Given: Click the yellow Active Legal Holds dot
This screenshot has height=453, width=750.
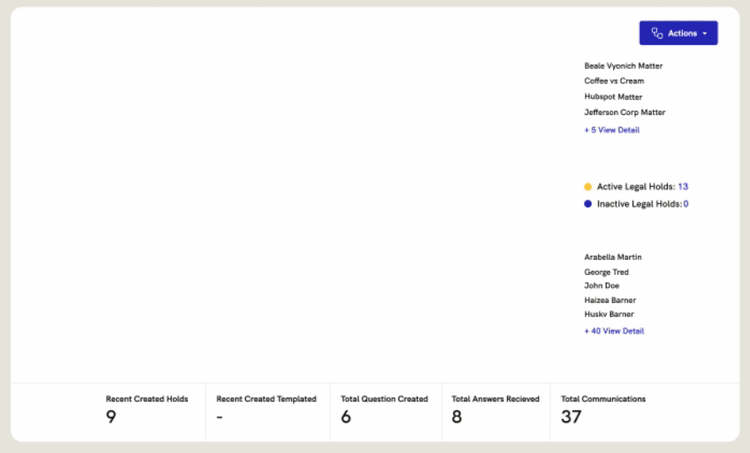Looking at the screenshot, I should point(588,187).
